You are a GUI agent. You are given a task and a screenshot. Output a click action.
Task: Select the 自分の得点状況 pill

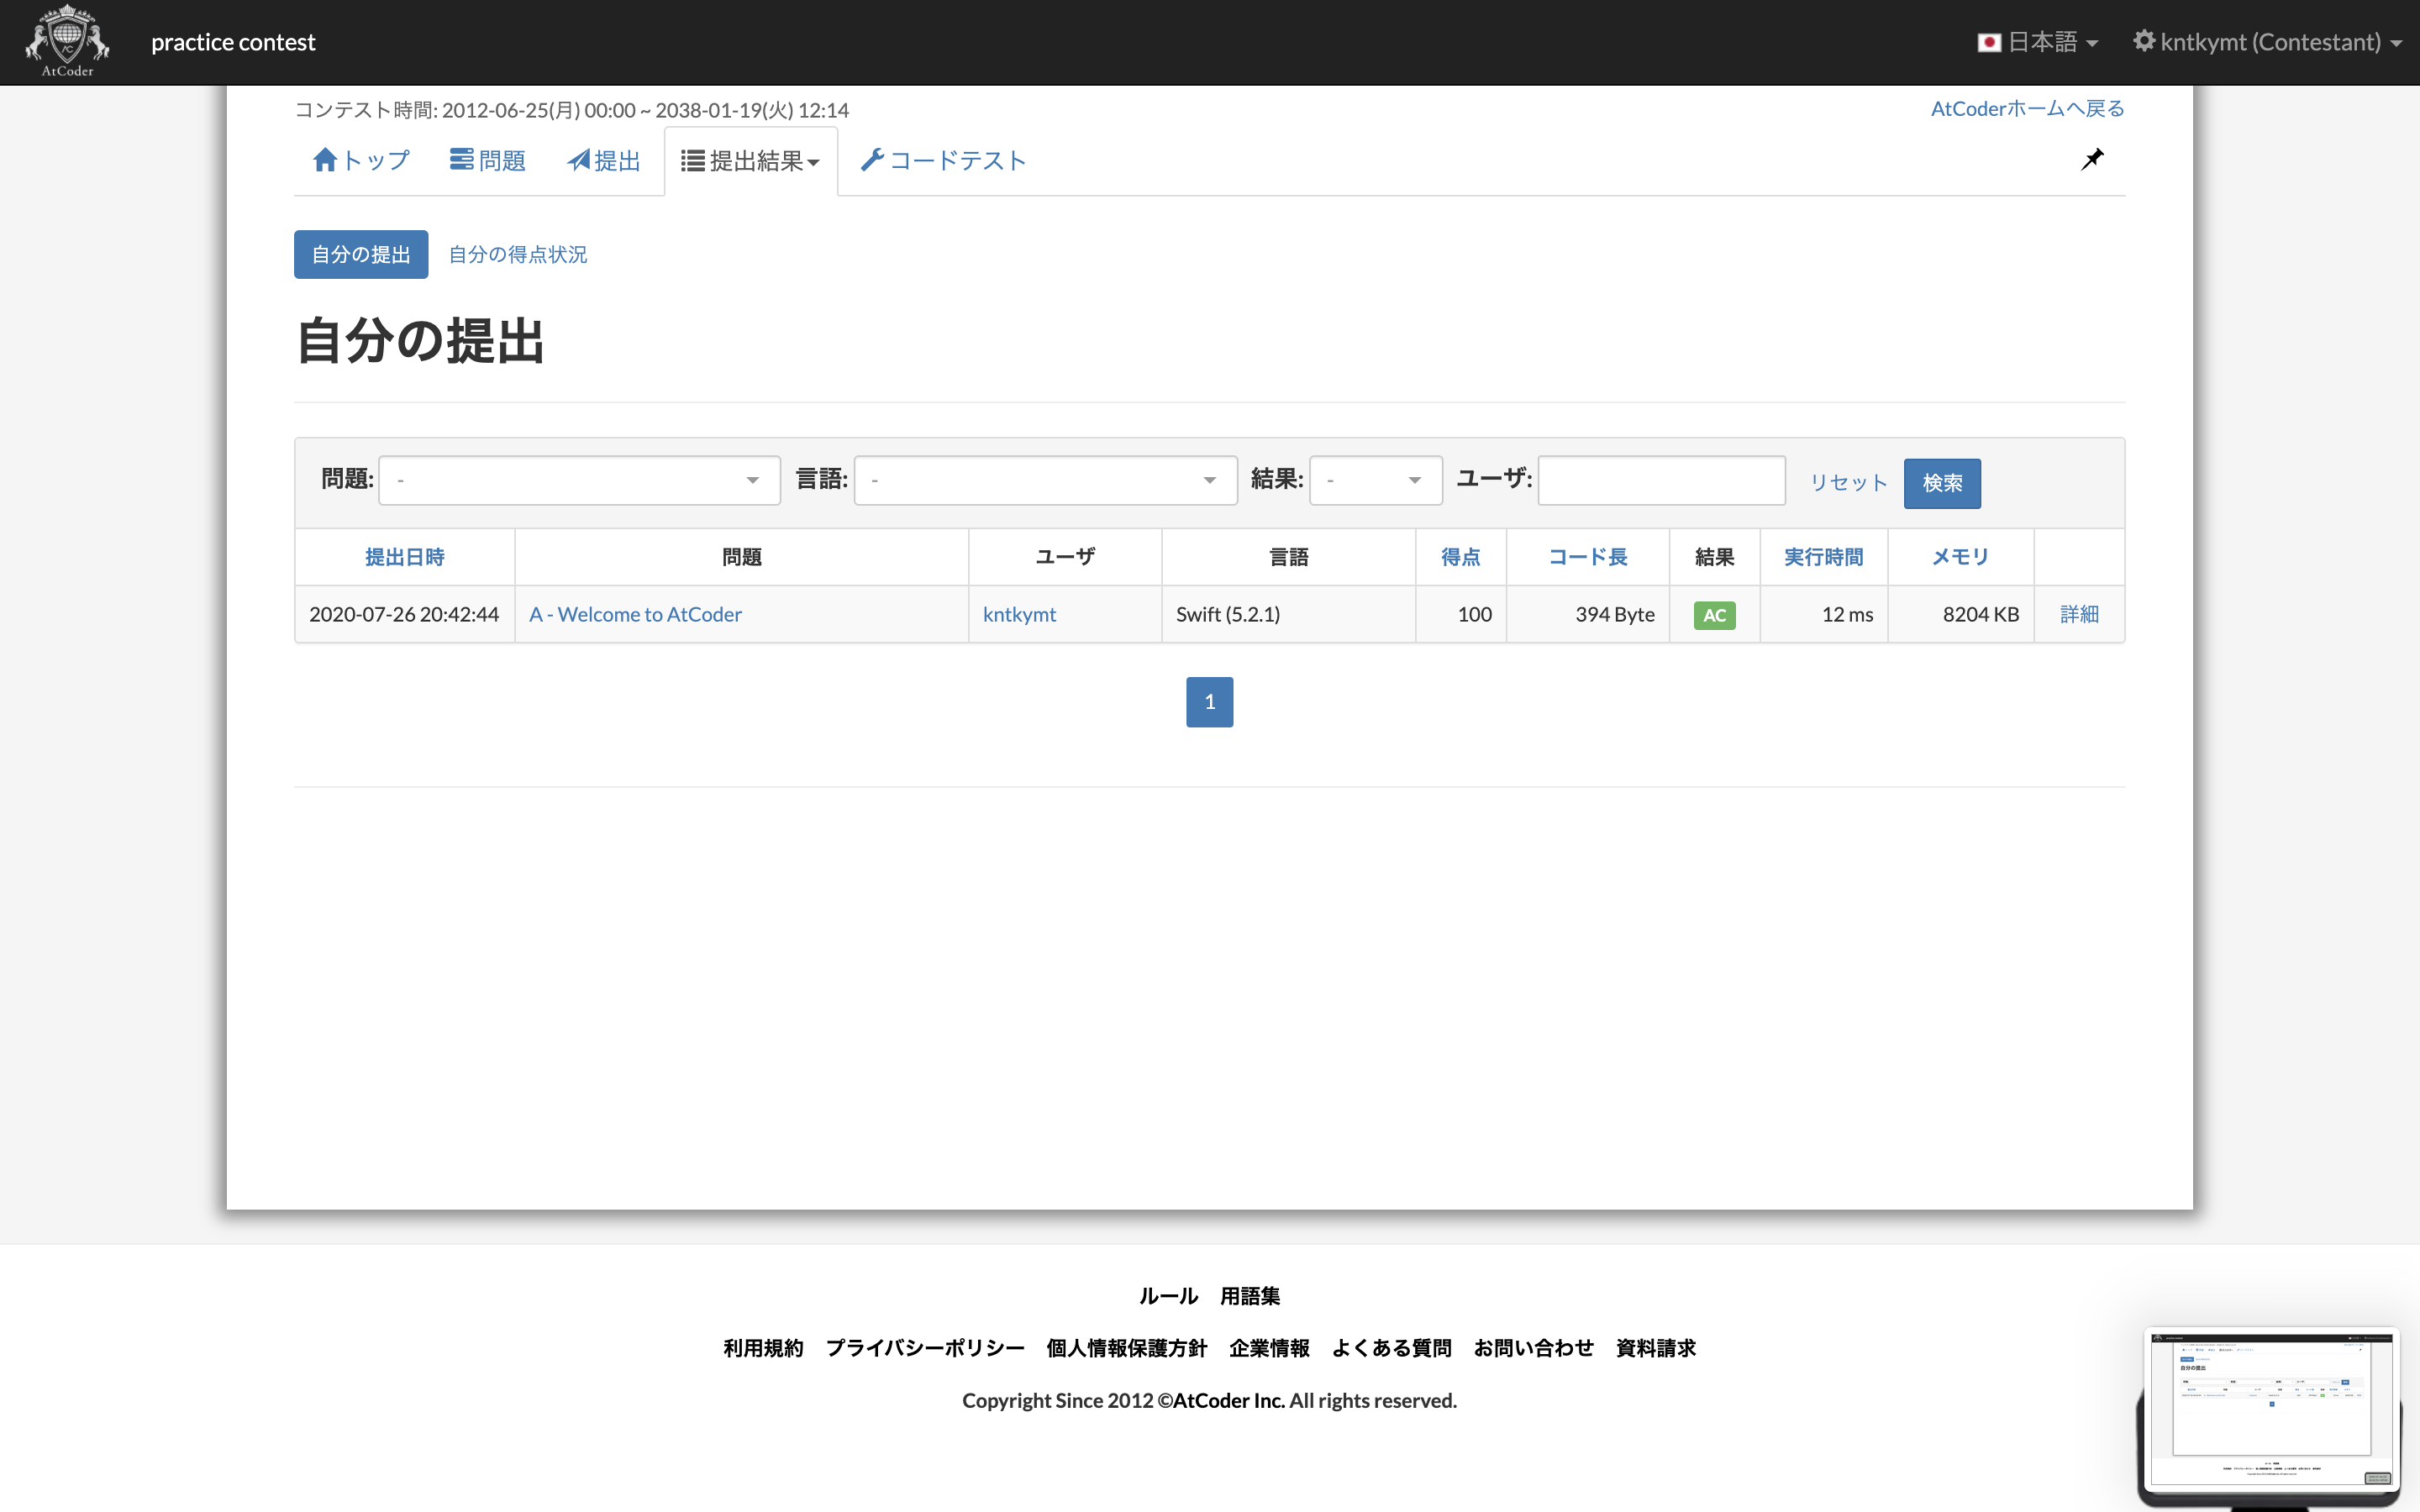[x=518, y=255]
